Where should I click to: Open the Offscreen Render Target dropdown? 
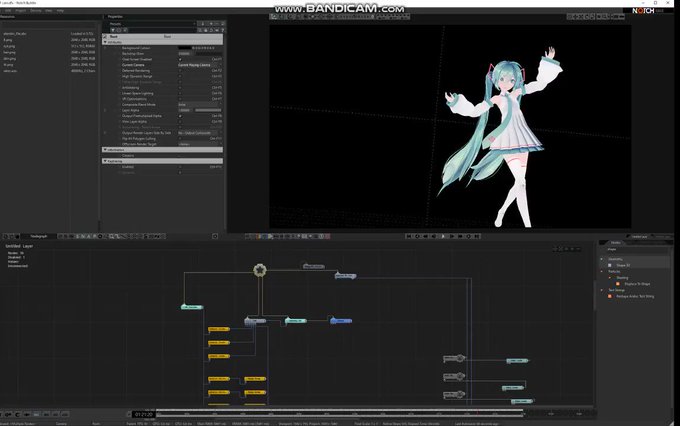(x=199, y=144)
